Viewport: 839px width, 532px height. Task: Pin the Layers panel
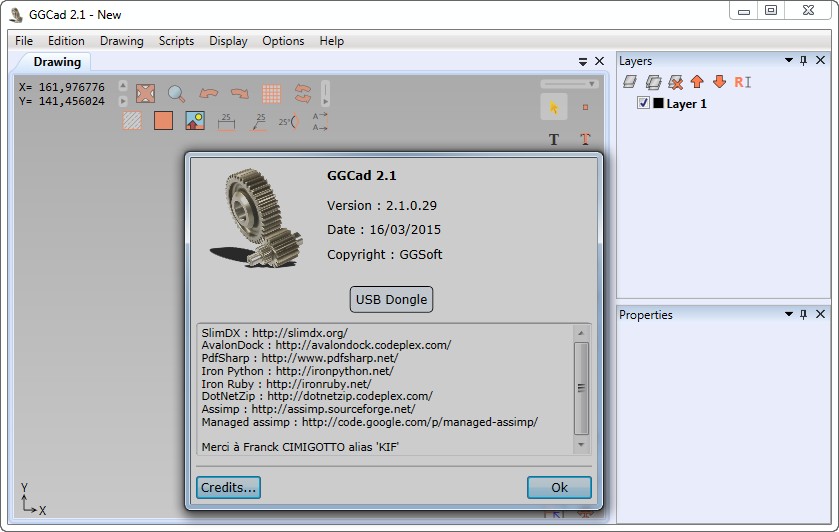[803, 60]
